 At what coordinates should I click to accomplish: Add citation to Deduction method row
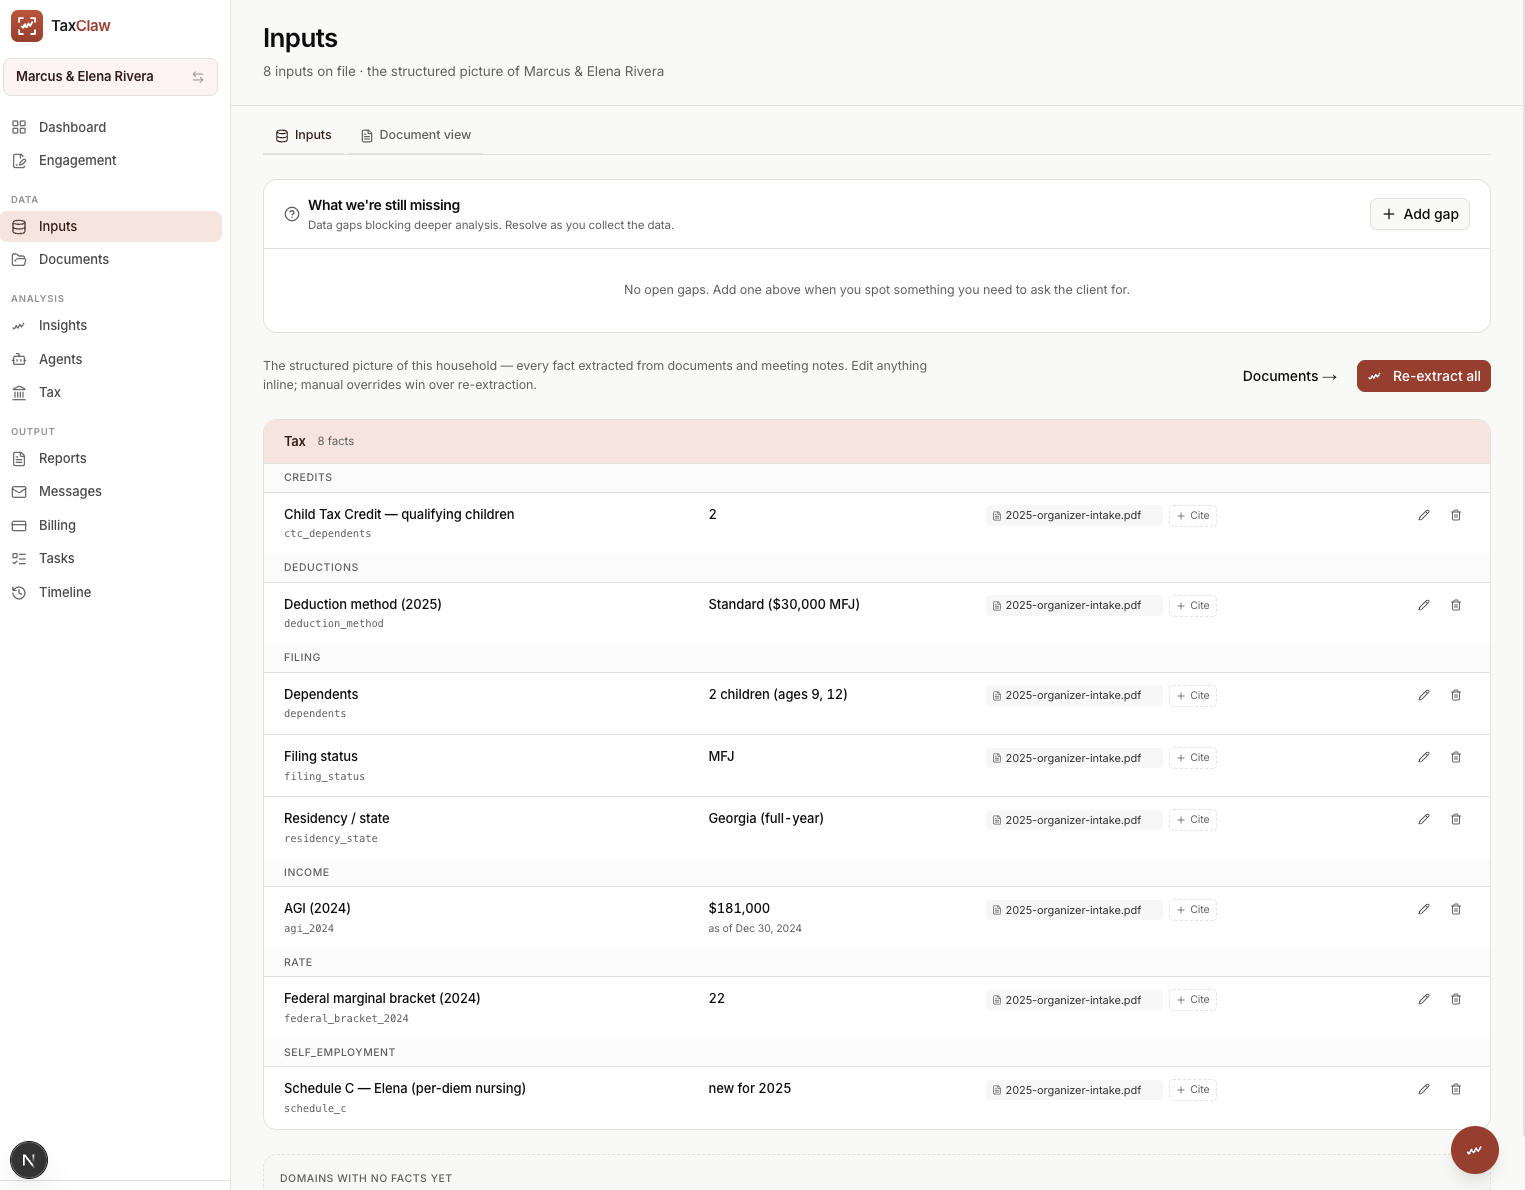coord(1193,606)
